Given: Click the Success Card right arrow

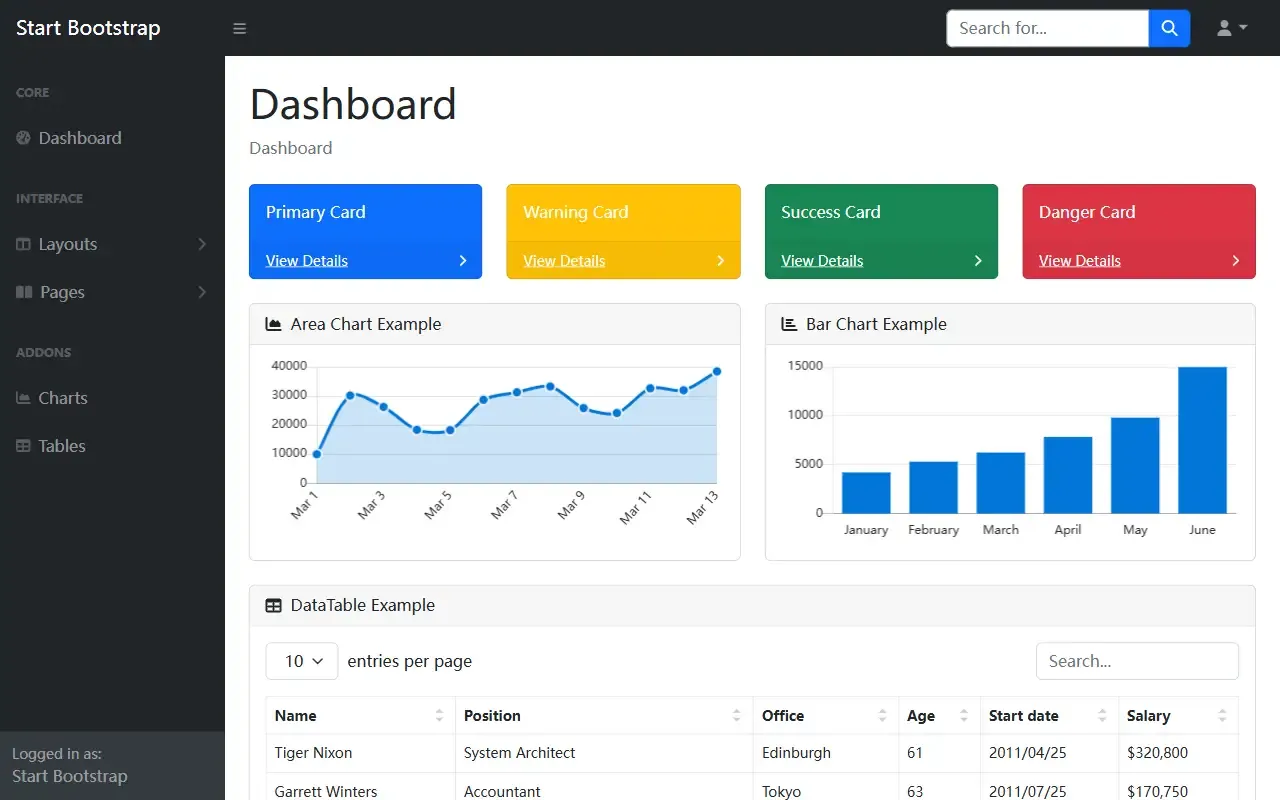Looking at the screenshot, I should point(978,261).
